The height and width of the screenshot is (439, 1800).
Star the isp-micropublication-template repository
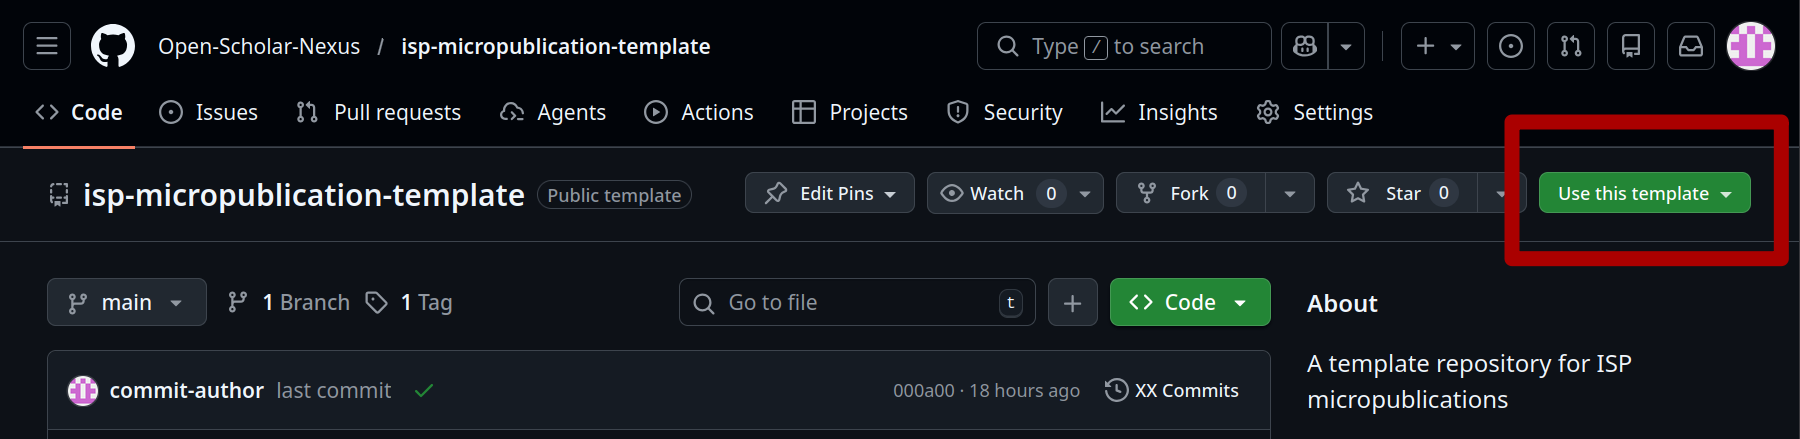(1402, 193)
